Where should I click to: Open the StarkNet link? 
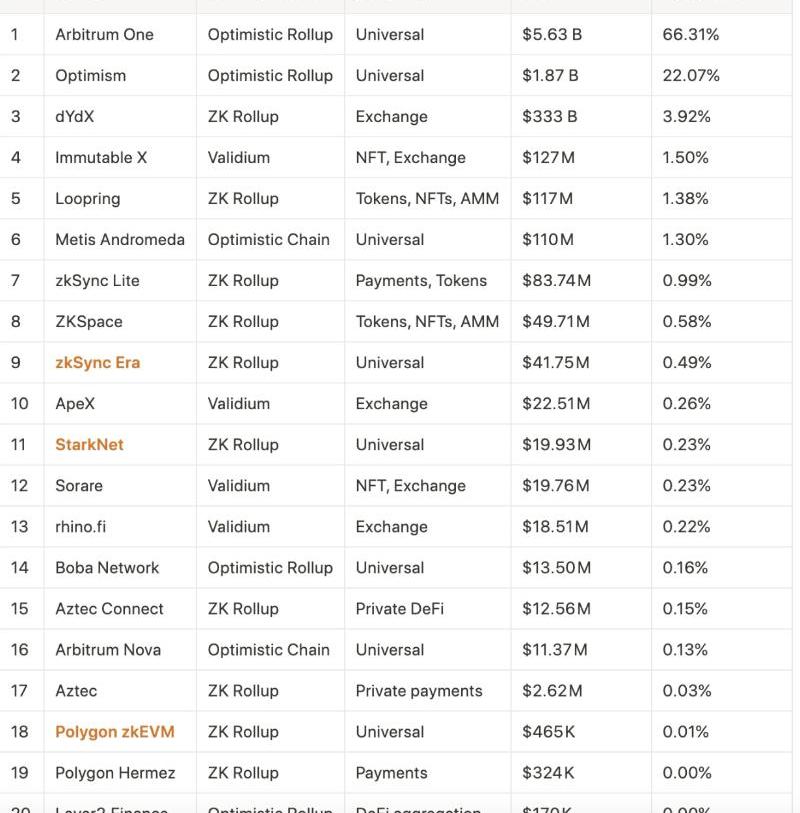tap(89, 444)
